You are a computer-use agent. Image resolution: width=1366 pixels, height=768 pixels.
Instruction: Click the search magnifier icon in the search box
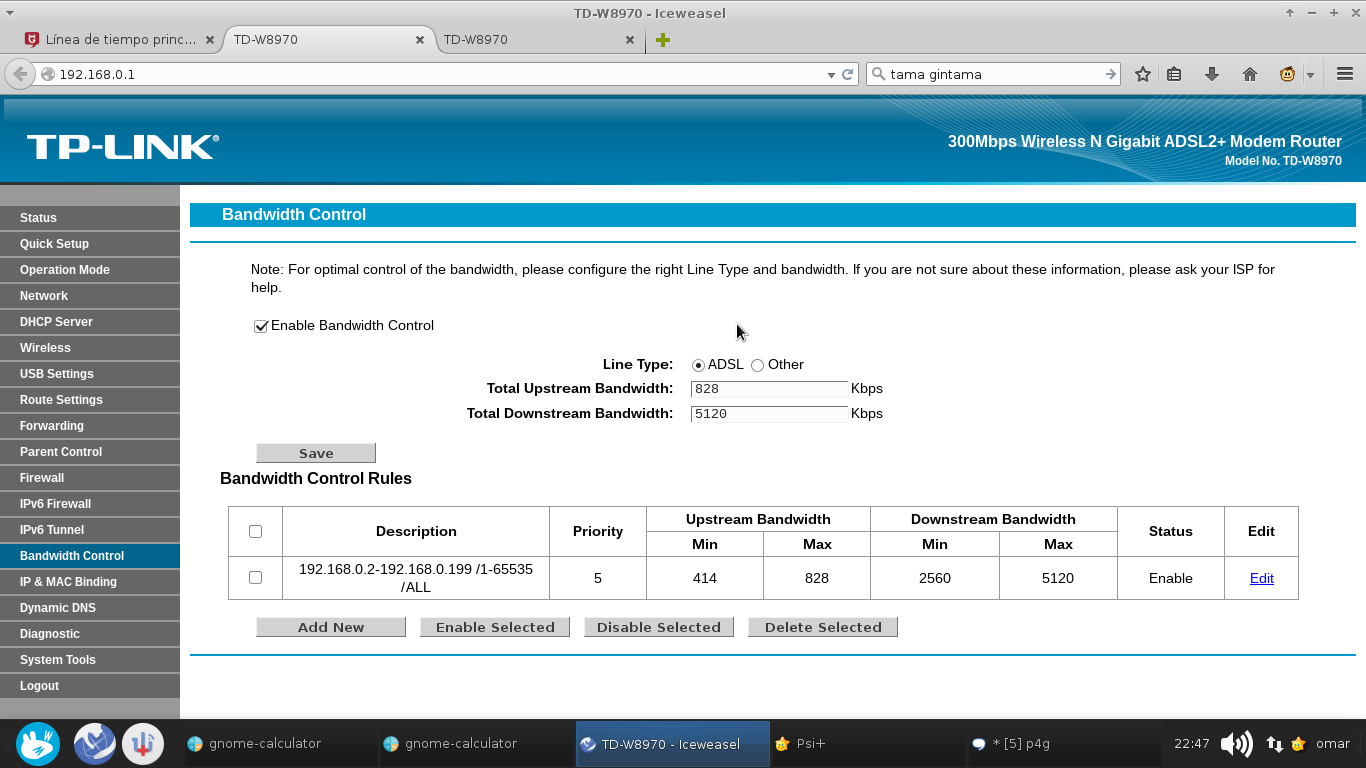click(x=878, y=74)
